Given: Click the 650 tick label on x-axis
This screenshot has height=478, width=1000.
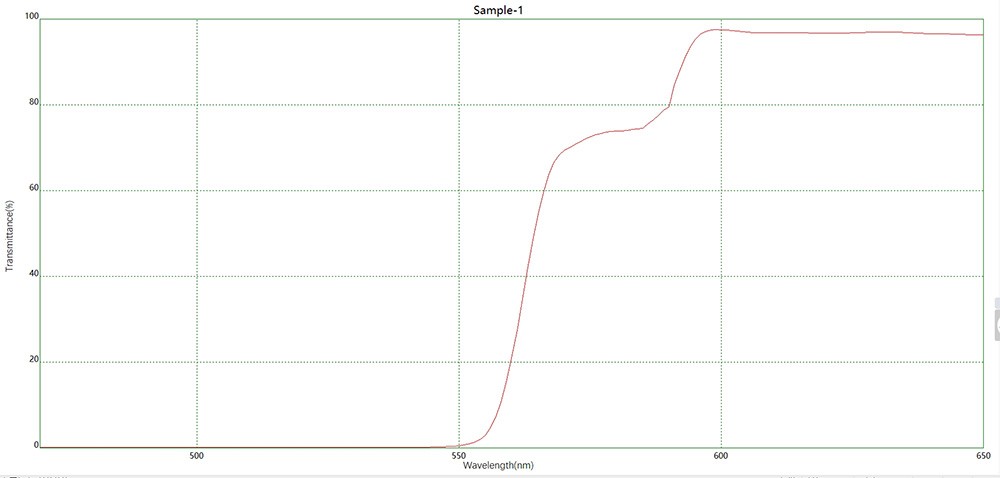Looking at the screenshot, I should pyautogui.click(x=982, y=456).
